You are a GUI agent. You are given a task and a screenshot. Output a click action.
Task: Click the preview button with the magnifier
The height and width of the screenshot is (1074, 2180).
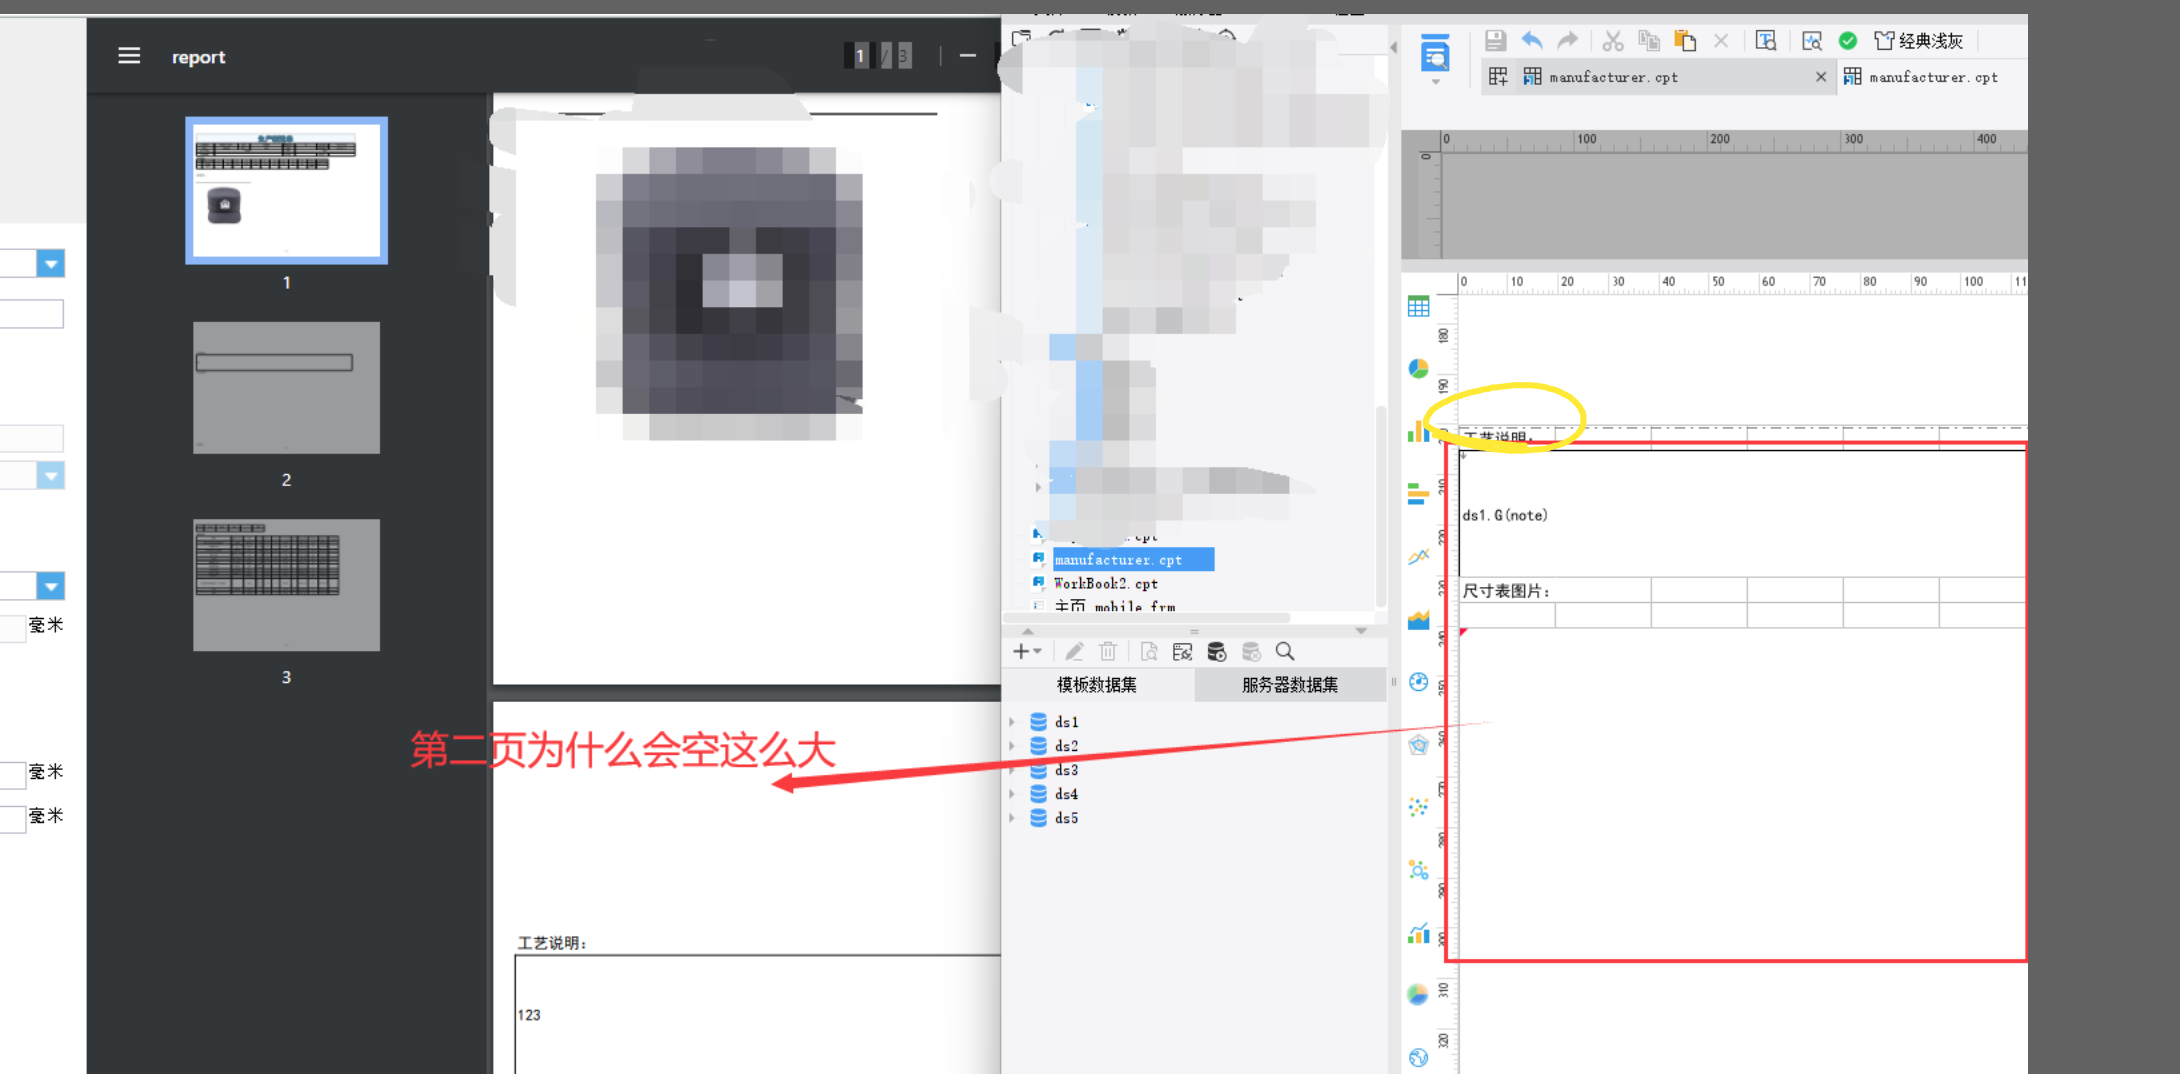point(1811,41)
